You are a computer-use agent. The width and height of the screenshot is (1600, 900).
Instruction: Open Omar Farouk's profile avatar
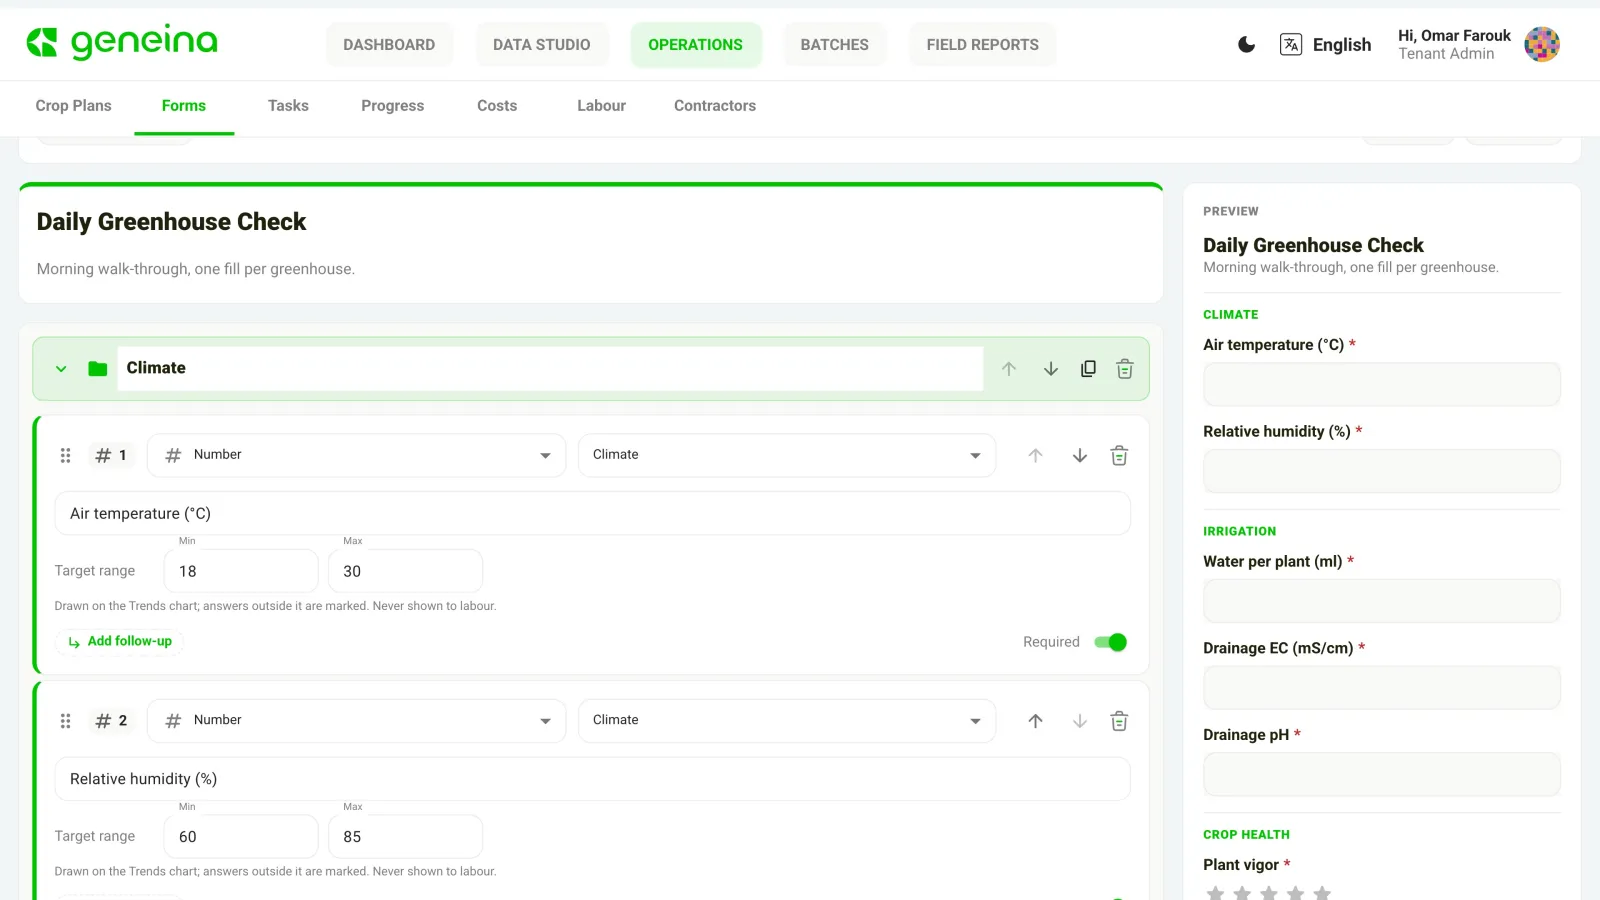pyautogui.click(x=1542, y=44)
